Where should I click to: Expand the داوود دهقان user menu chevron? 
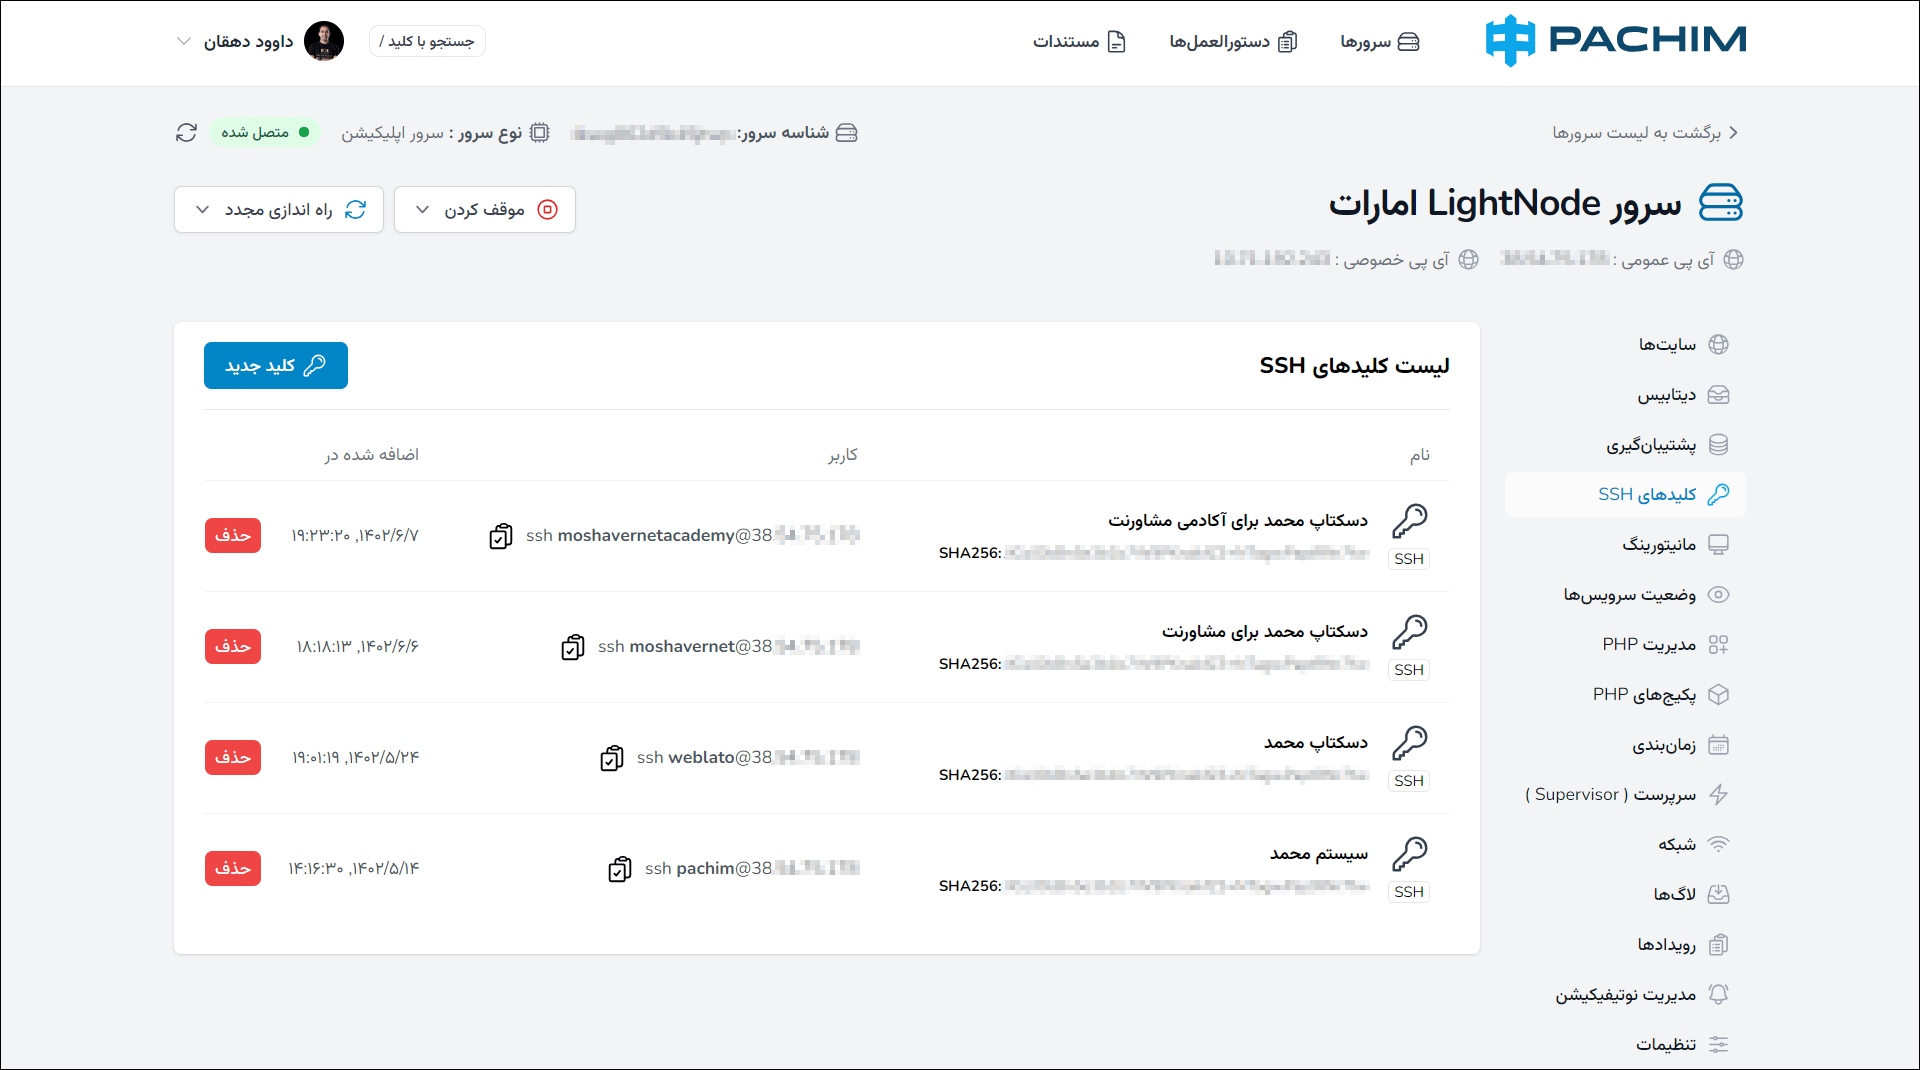[183, 41]
